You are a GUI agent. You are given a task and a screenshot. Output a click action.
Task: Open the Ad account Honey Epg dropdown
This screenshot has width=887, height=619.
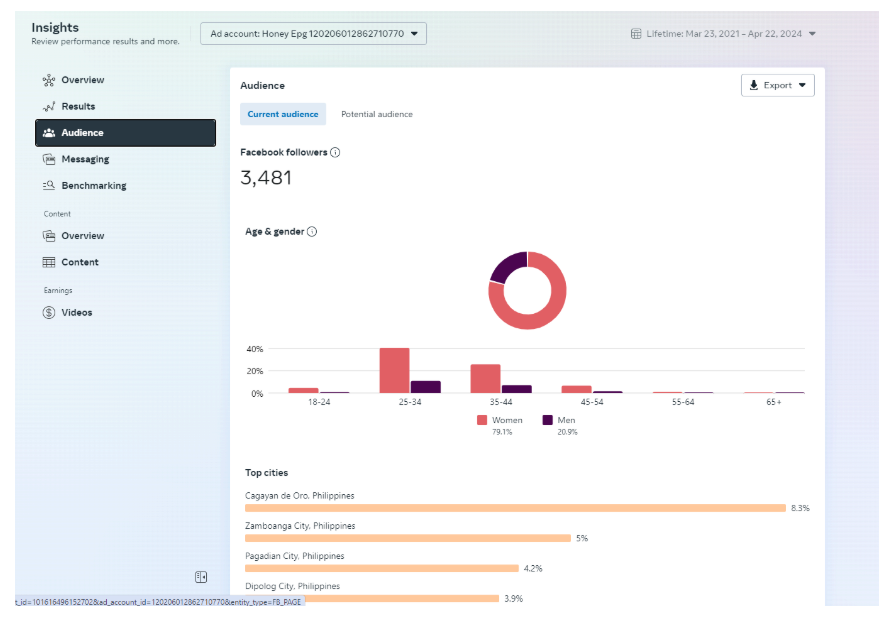click(x=313, y=33)
